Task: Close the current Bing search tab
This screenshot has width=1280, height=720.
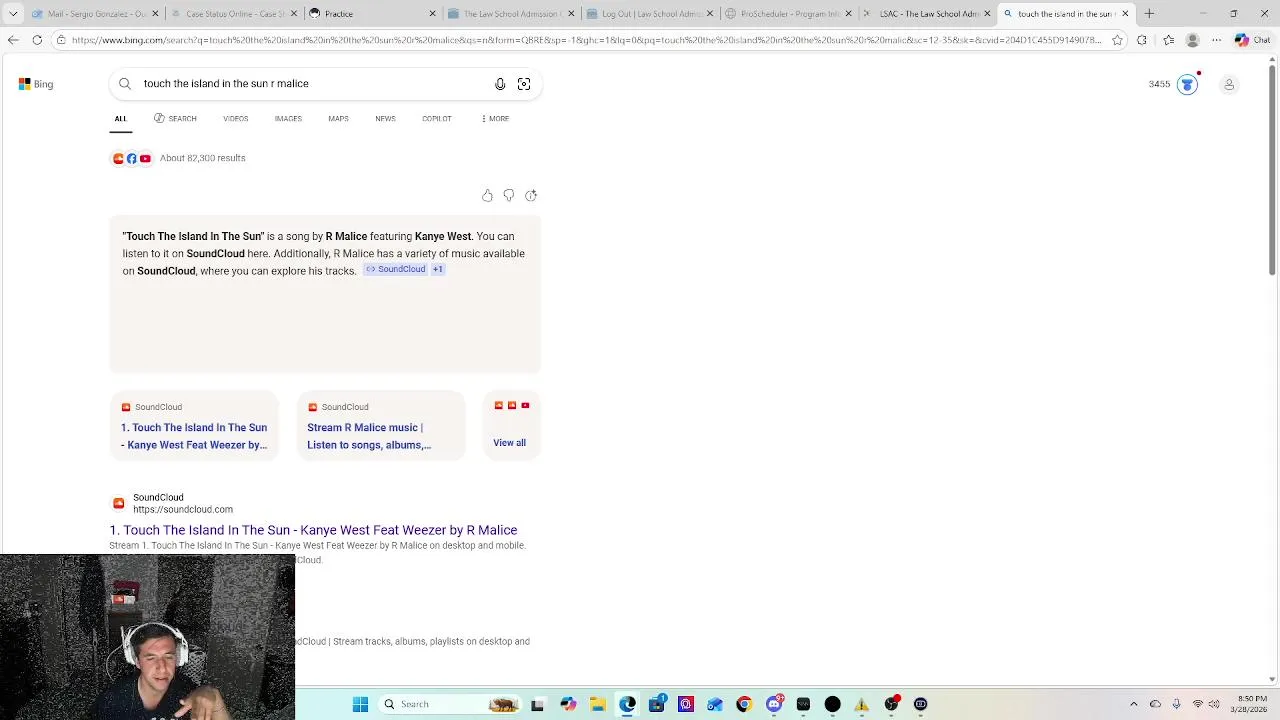Action: [1125, 14]
